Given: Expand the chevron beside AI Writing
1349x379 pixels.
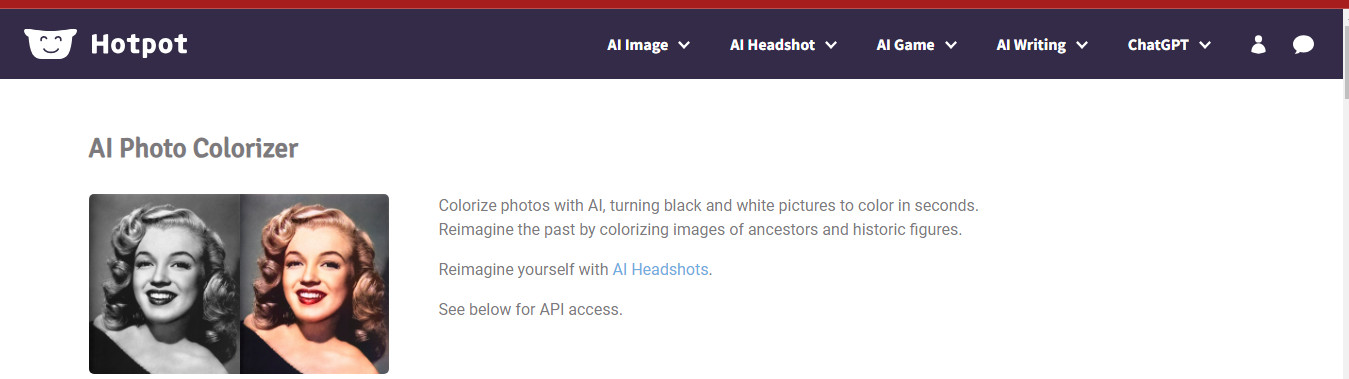Looking at the screenshot, I should (x=1082, y=45).
